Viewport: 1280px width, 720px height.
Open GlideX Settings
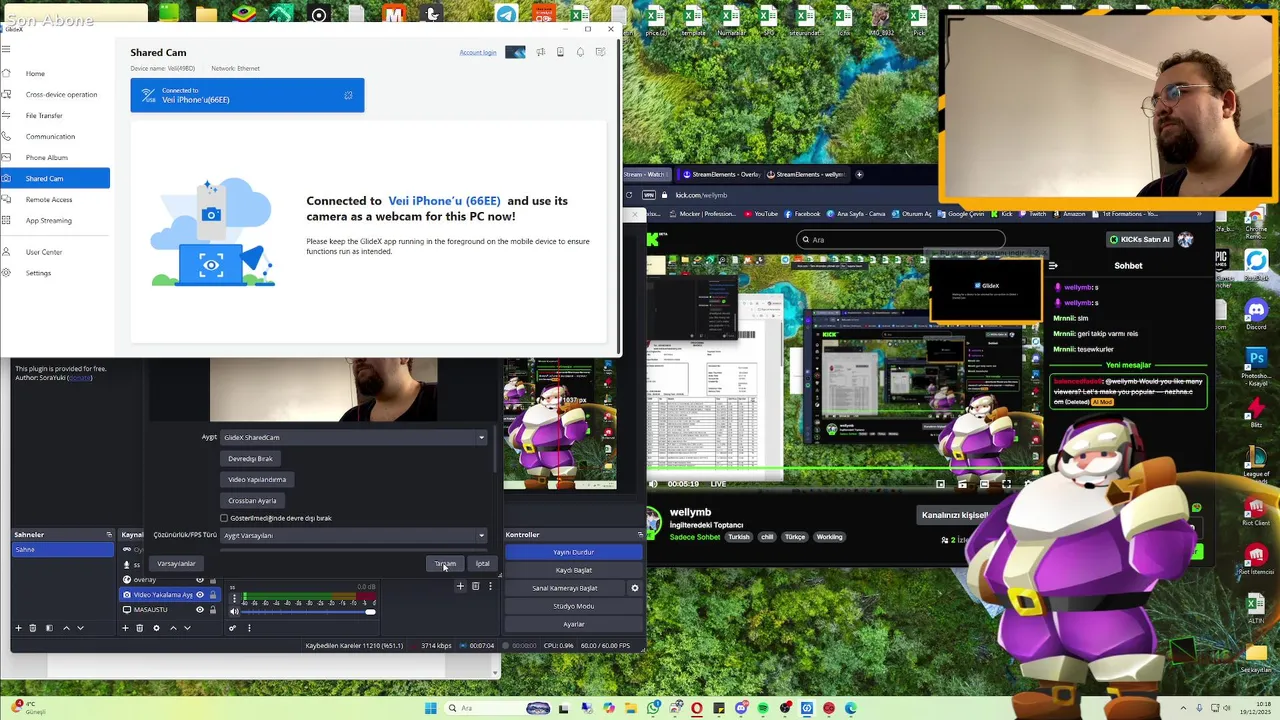55,273
